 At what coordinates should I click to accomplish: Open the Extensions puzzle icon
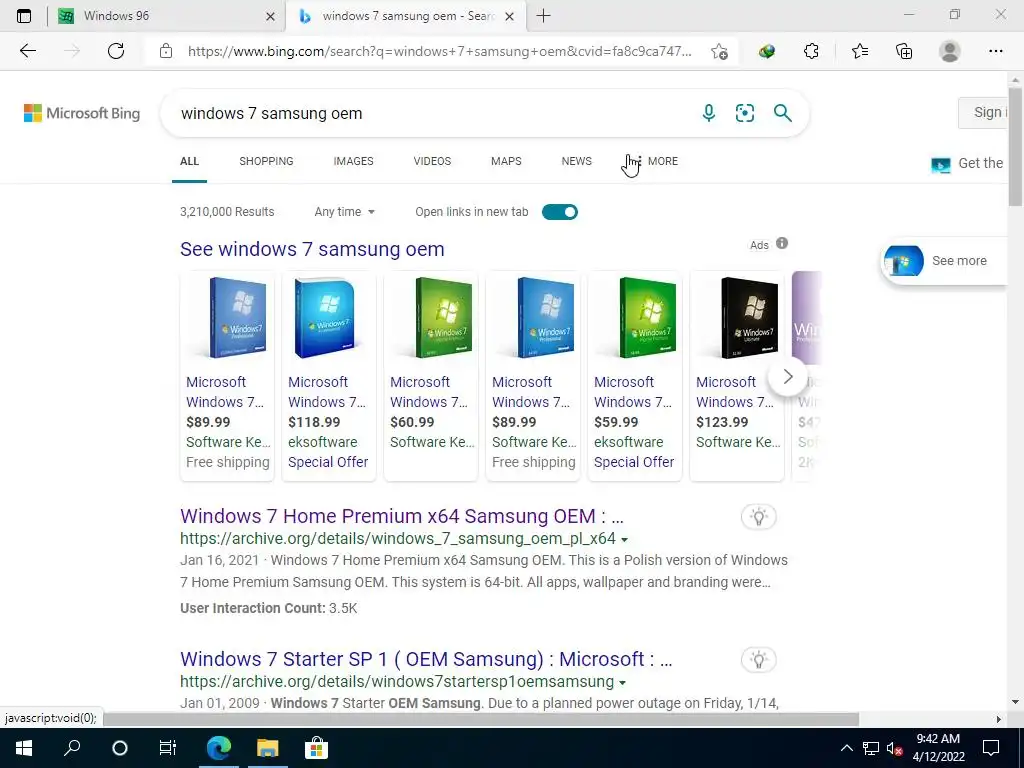coord(811,51)
